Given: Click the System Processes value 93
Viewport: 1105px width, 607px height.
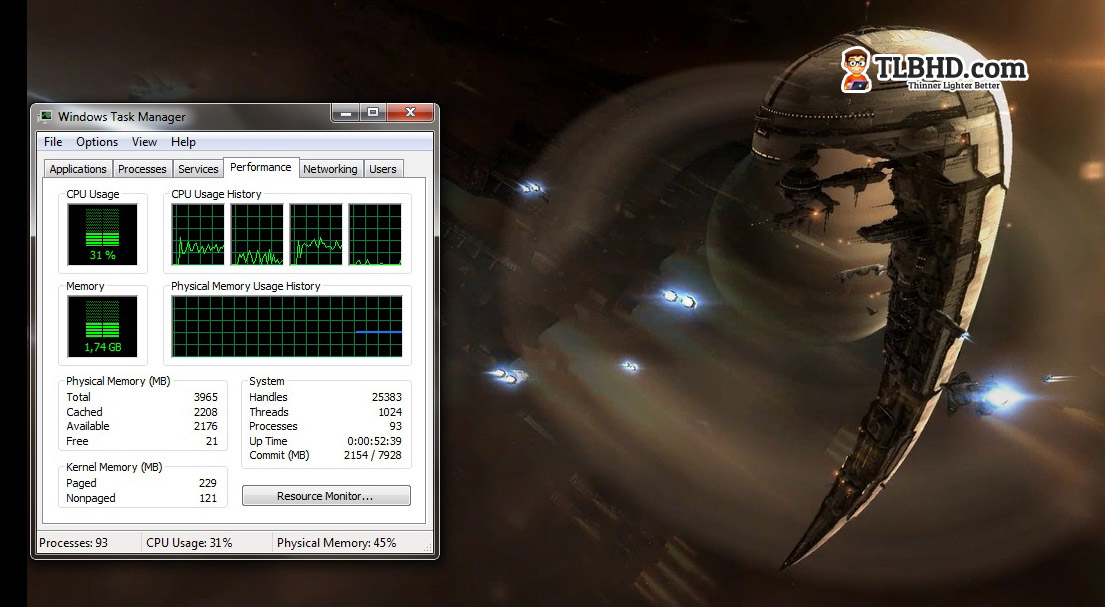Looking at the screenshot, I should (x=395, y=426).
